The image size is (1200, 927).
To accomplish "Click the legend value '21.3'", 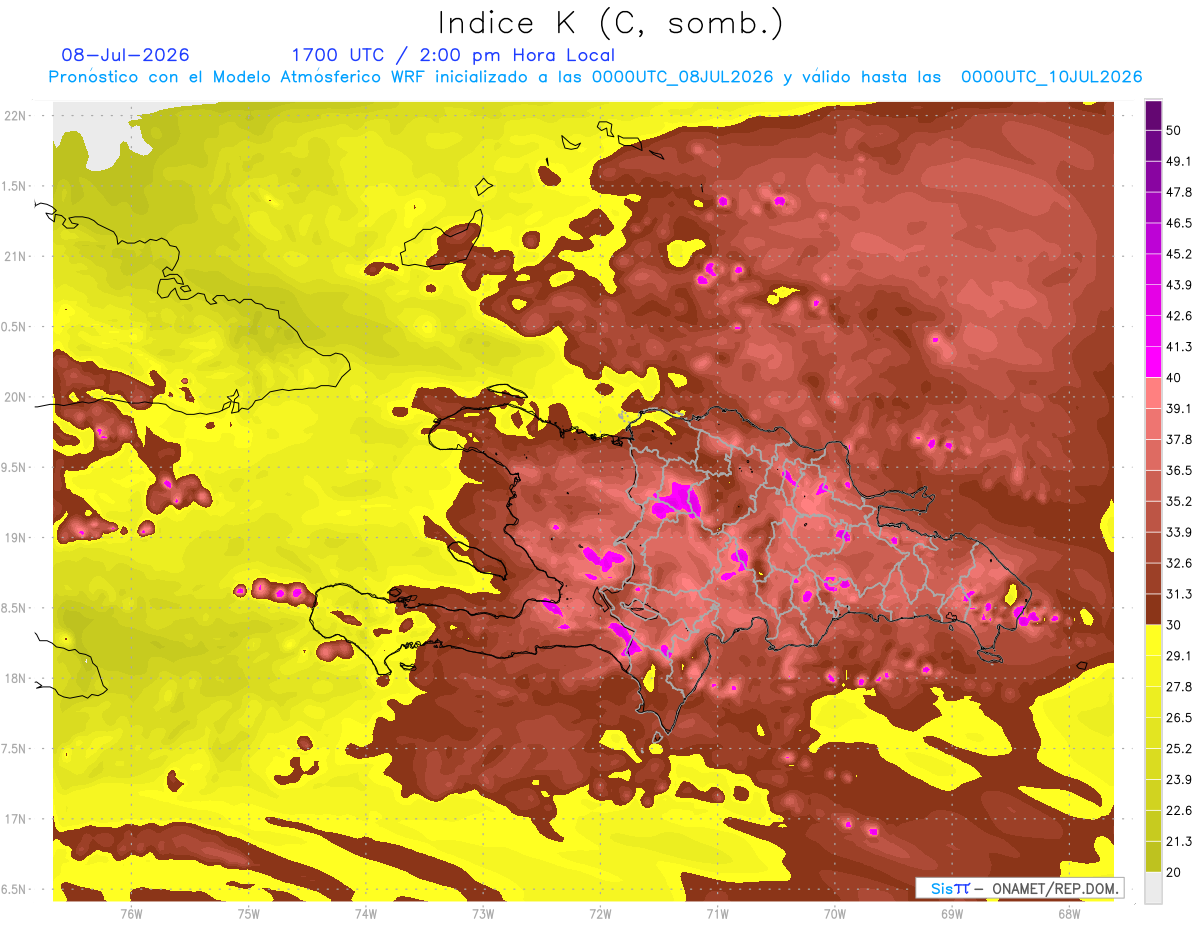I will 1178,842.
